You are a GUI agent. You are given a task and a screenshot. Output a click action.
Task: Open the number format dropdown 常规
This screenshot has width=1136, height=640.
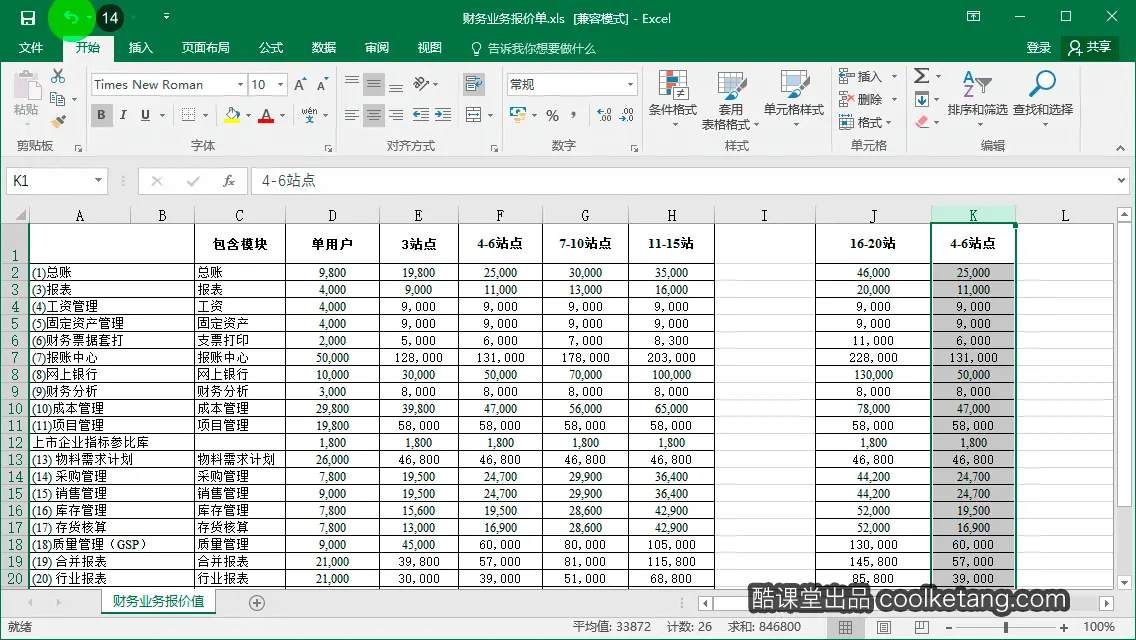(630, 85)
